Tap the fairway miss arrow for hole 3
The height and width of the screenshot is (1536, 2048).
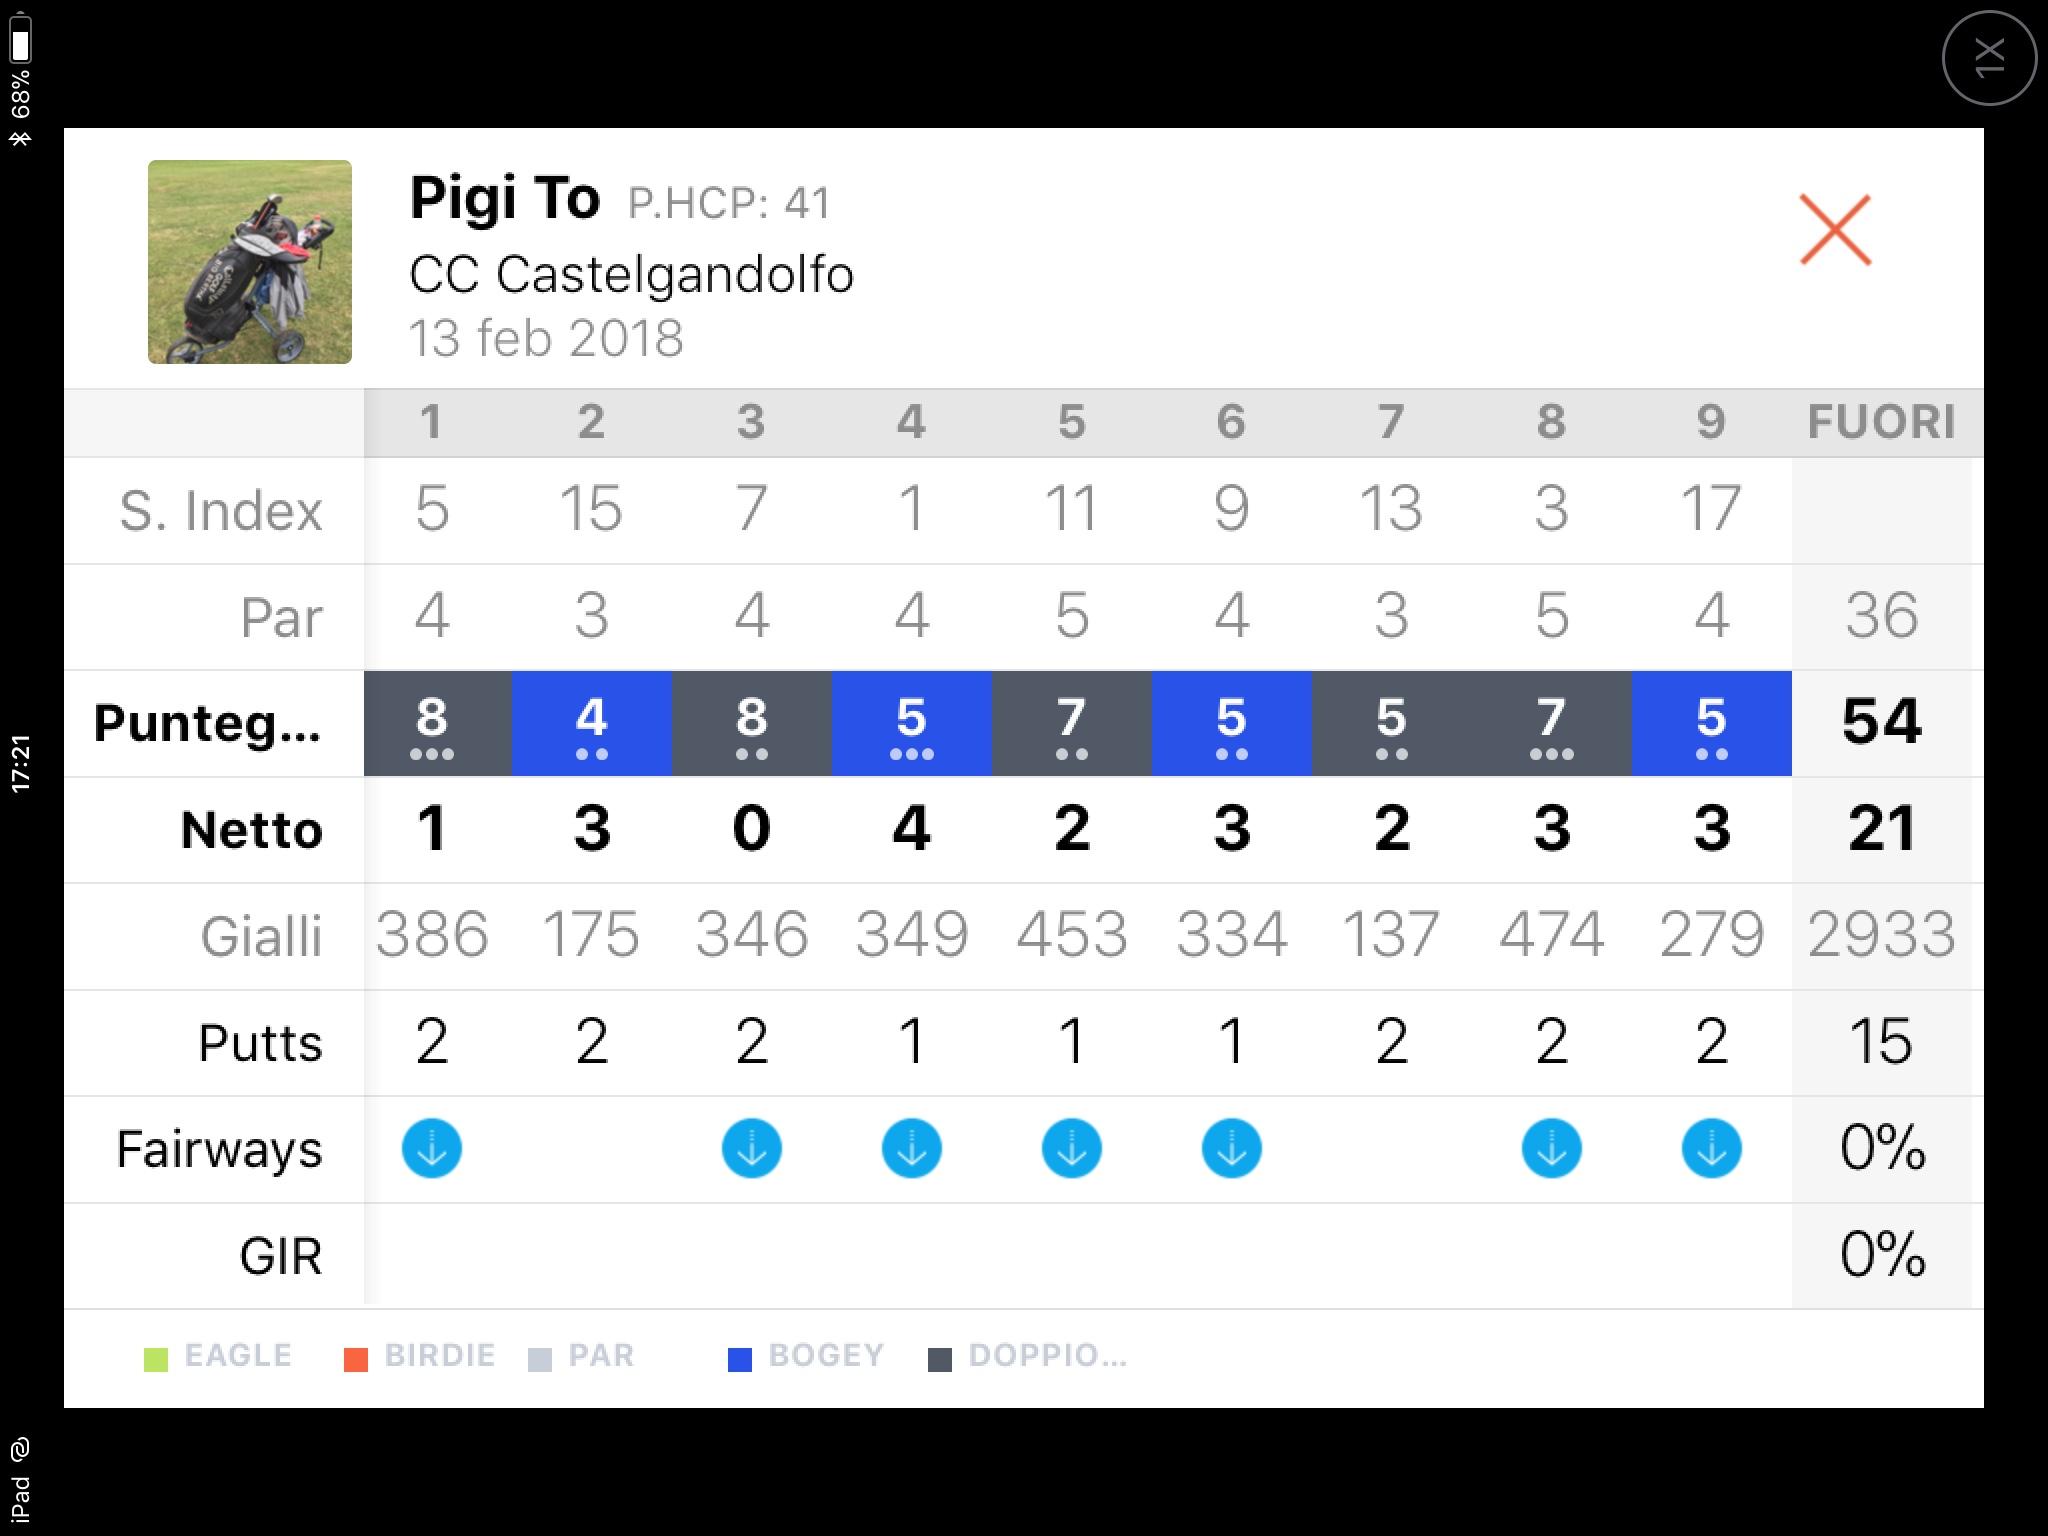[751, 1149]
